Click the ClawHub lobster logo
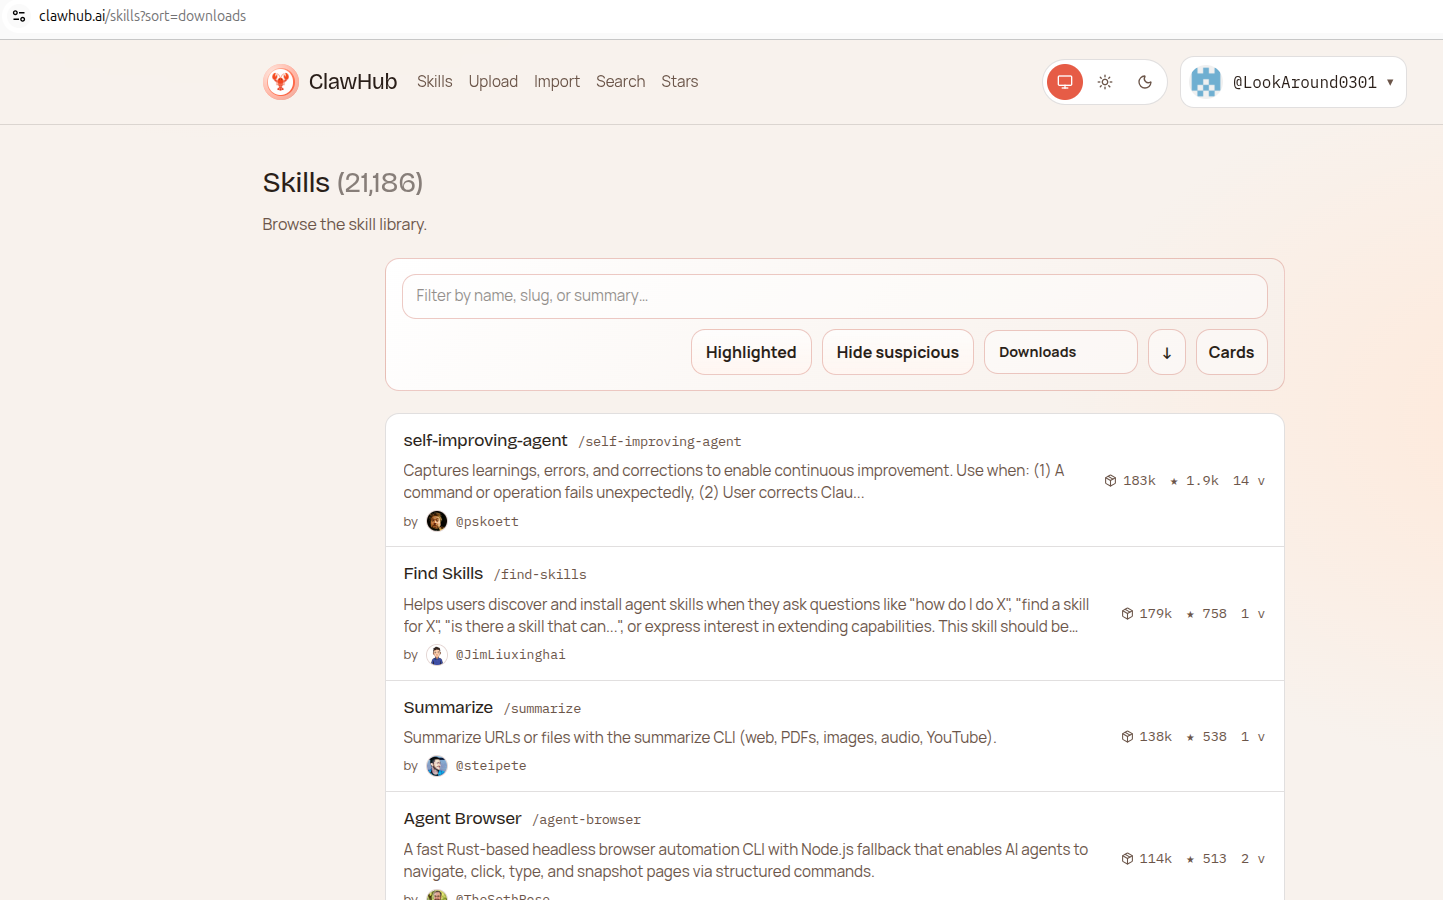Image resolution: width=1443 pixels, height=900 pixels. (x=281, y=82)
